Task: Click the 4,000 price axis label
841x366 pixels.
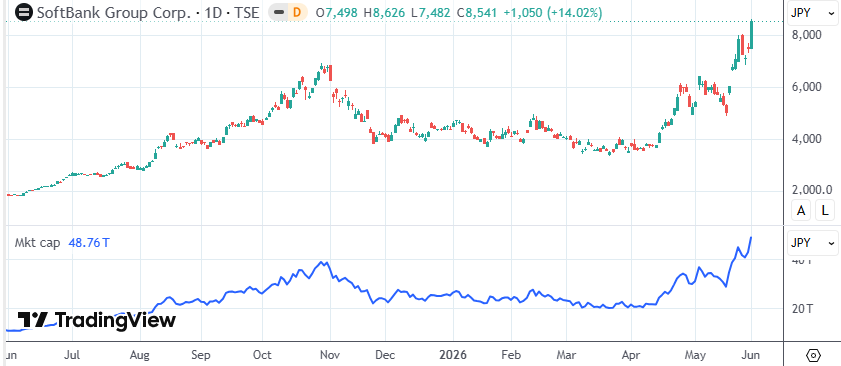Action: (806, 139)
